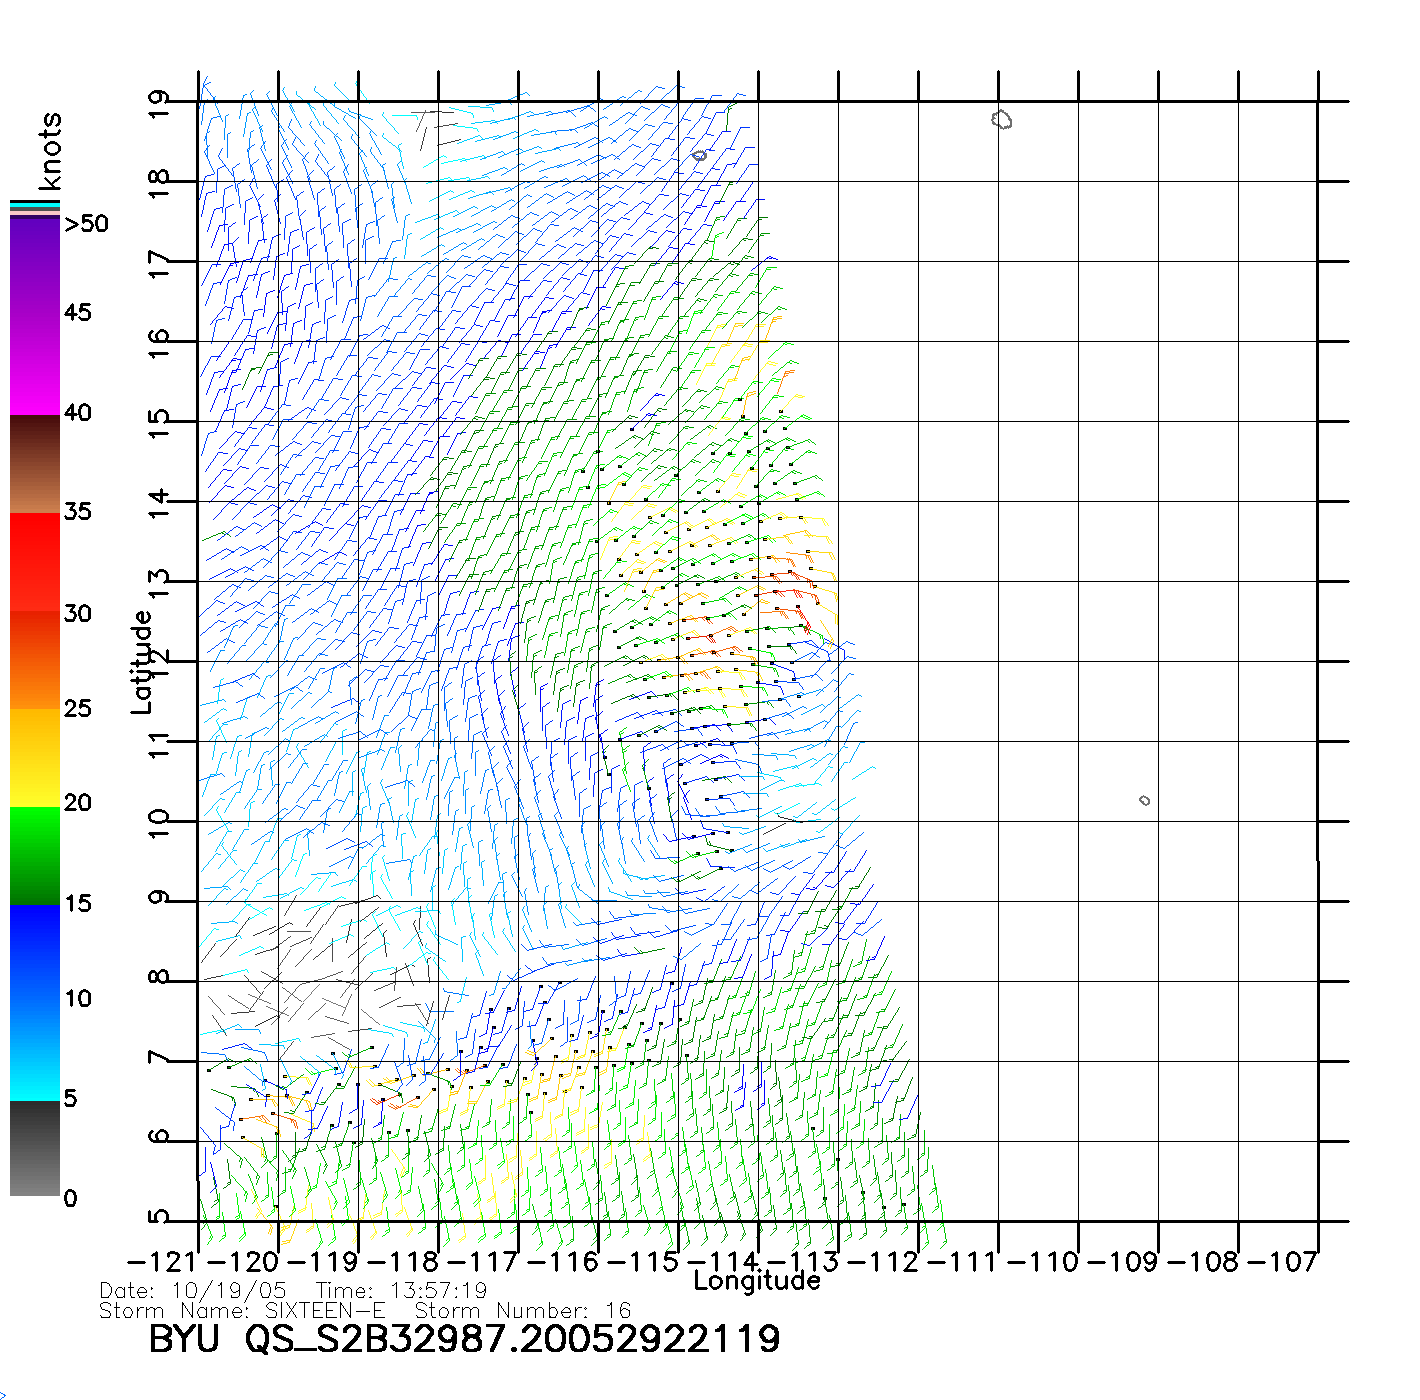1420x1400 pixels.
Task: Click the brown 35-40 knots legend segment
Action: pyautogui.click(x=35, y=464)
